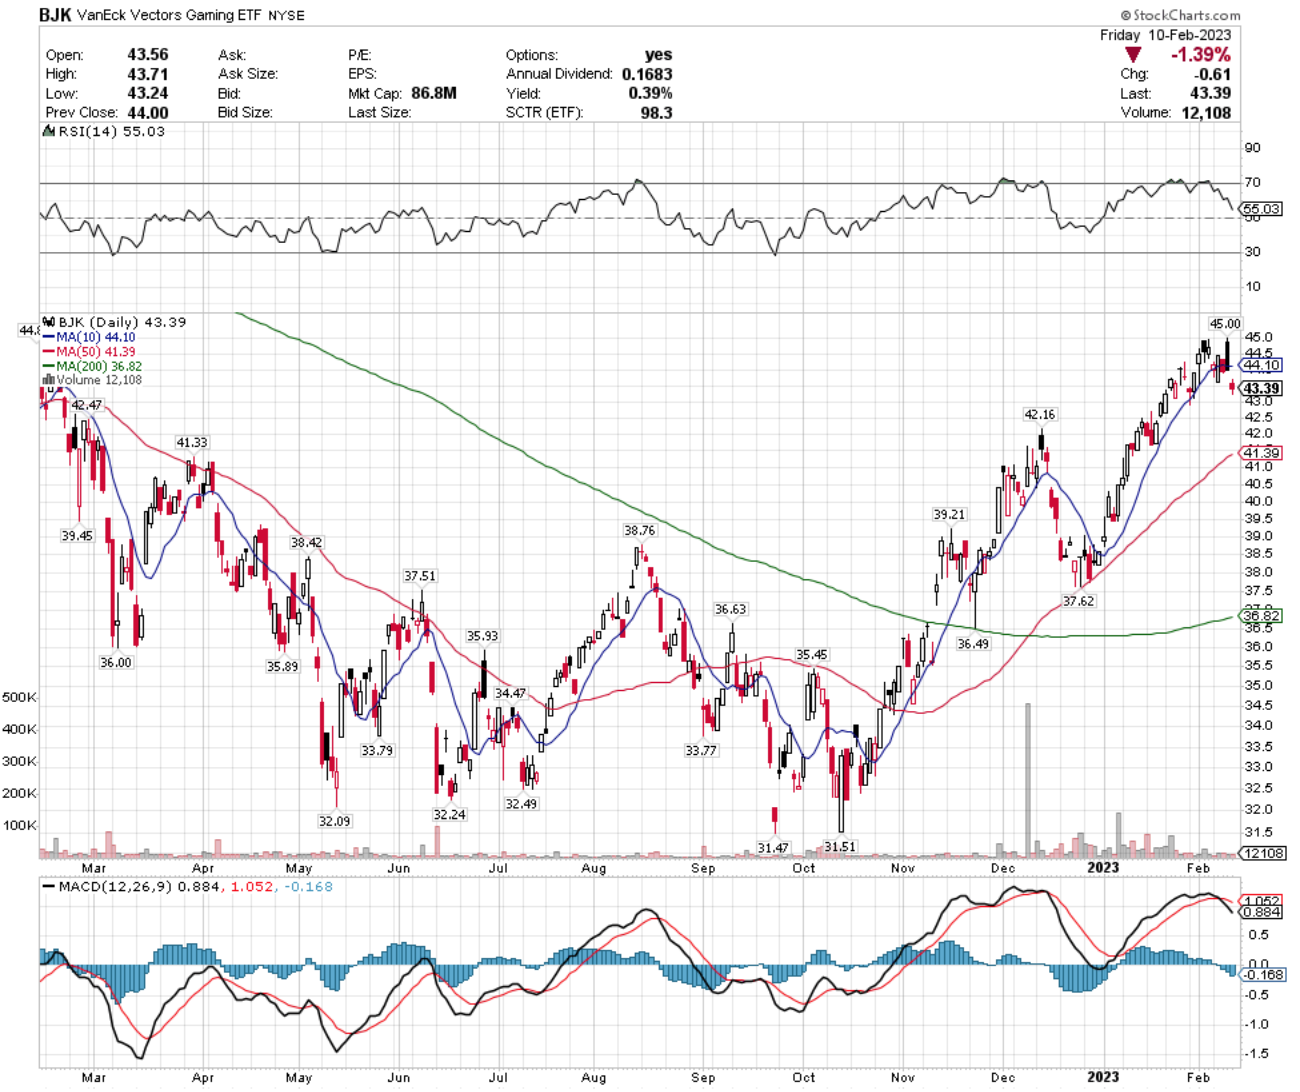Click the SCTR (ETF) value 98.3
Viewport: 1300px width, 1092px height.
click(x=656, y=113)
